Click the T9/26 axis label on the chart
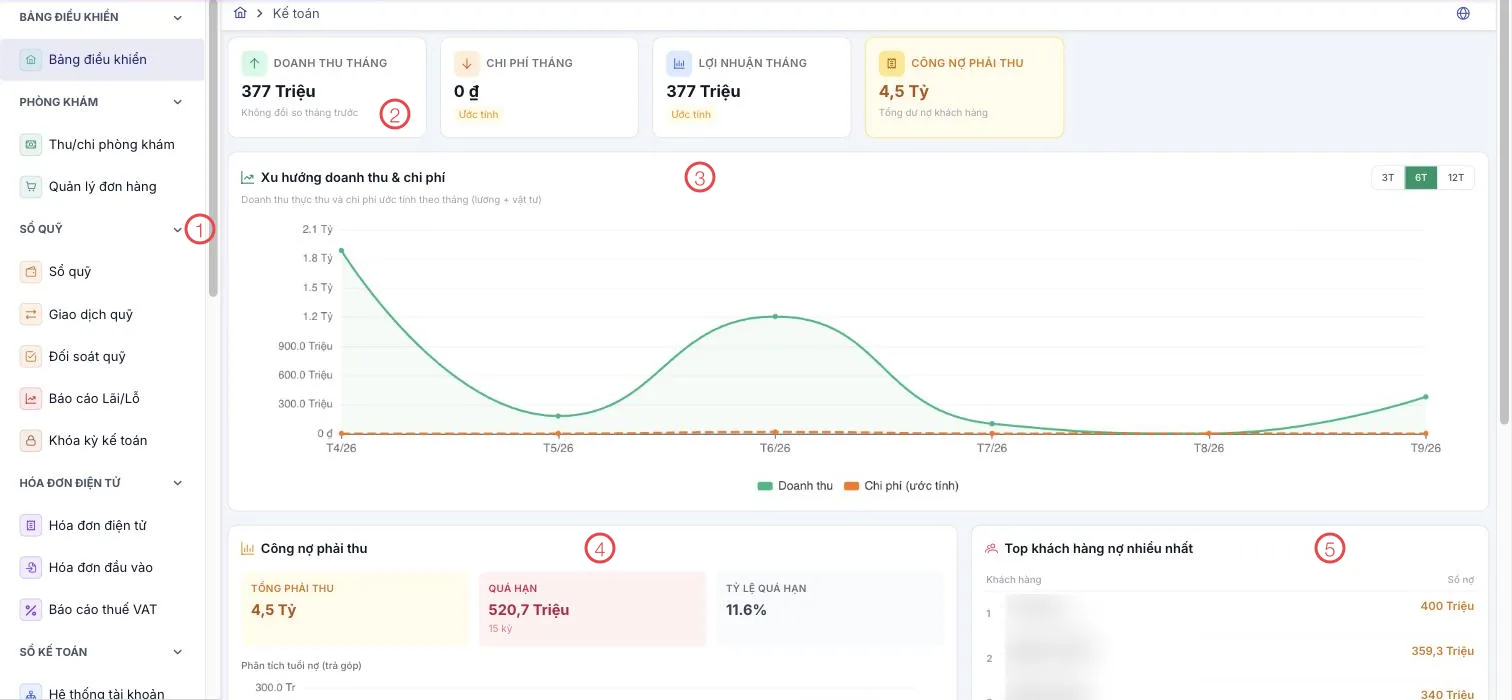The height and width of the screenshot is (700, 1512). click(x=1425, y=448)
